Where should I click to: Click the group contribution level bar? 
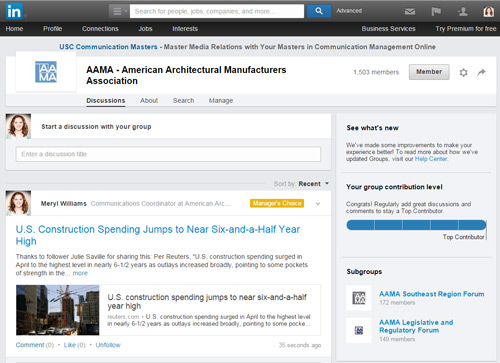pos(416,225)
